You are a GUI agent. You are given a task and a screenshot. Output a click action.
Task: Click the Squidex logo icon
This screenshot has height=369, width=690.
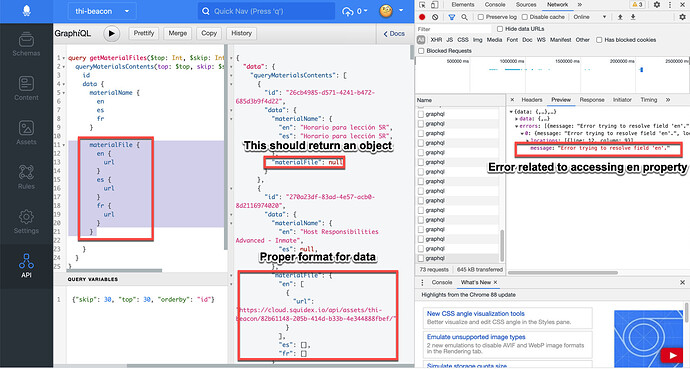tap(26, 11)
